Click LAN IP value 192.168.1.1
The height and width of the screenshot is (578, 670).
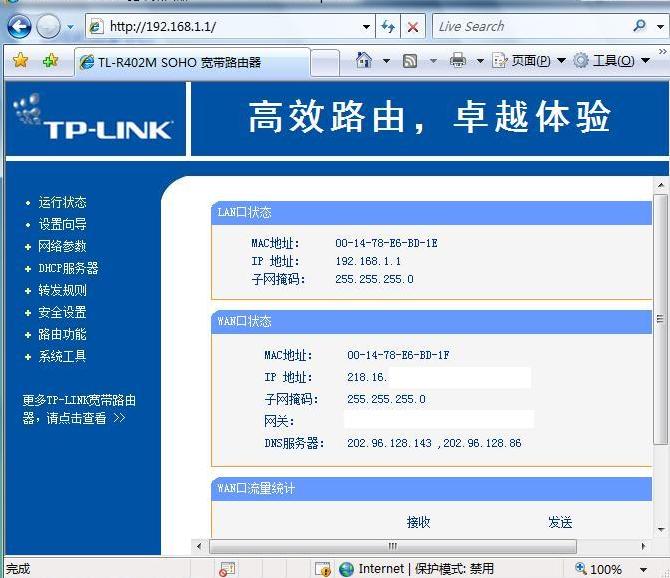point(368,261)
